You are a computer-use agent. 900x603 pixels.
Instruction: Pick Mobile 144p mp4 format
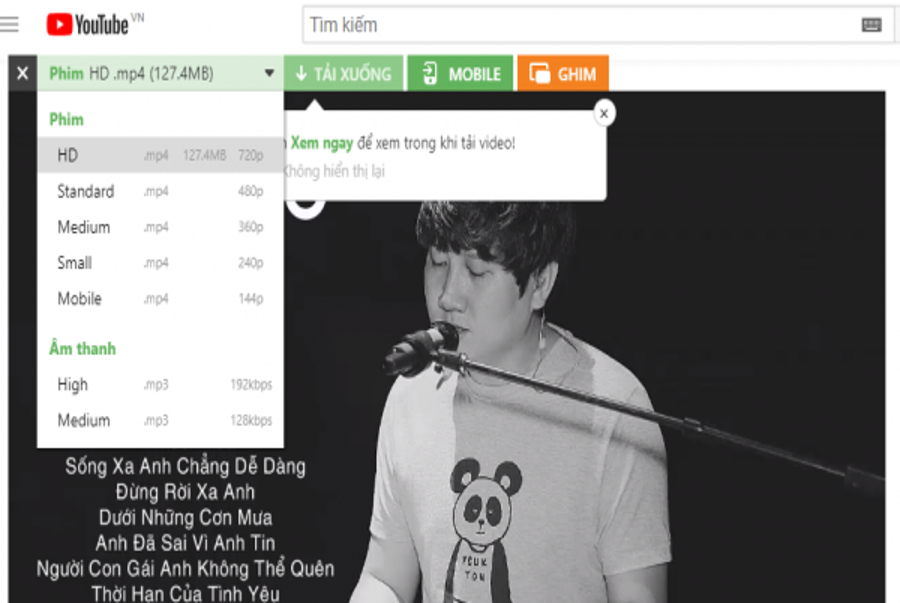coord(160,299)
